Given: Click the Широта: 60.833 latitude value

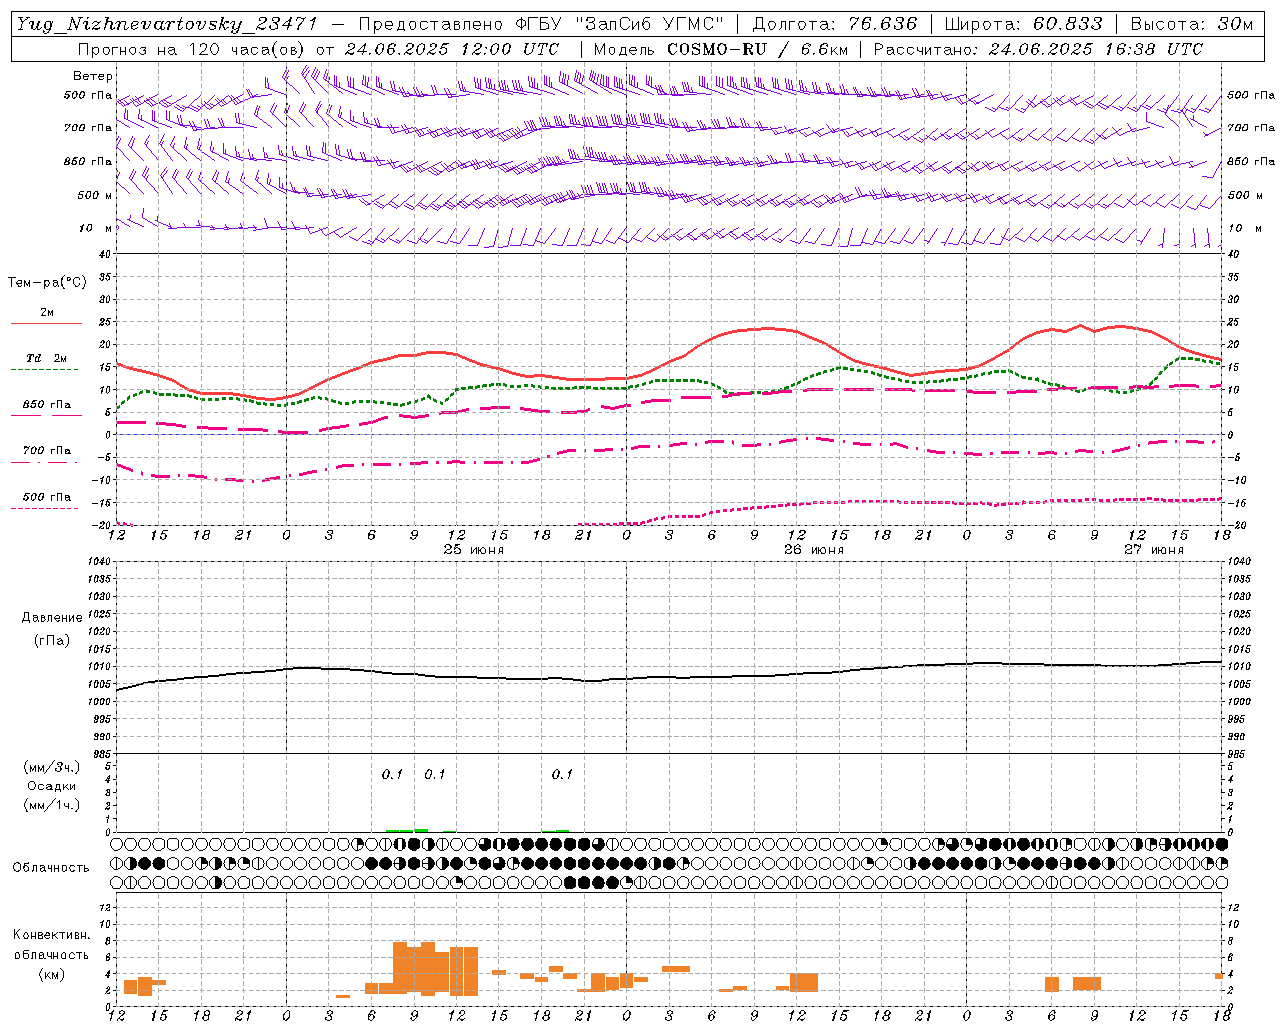Looking at the screenshot, I should tap(1024, 24).
